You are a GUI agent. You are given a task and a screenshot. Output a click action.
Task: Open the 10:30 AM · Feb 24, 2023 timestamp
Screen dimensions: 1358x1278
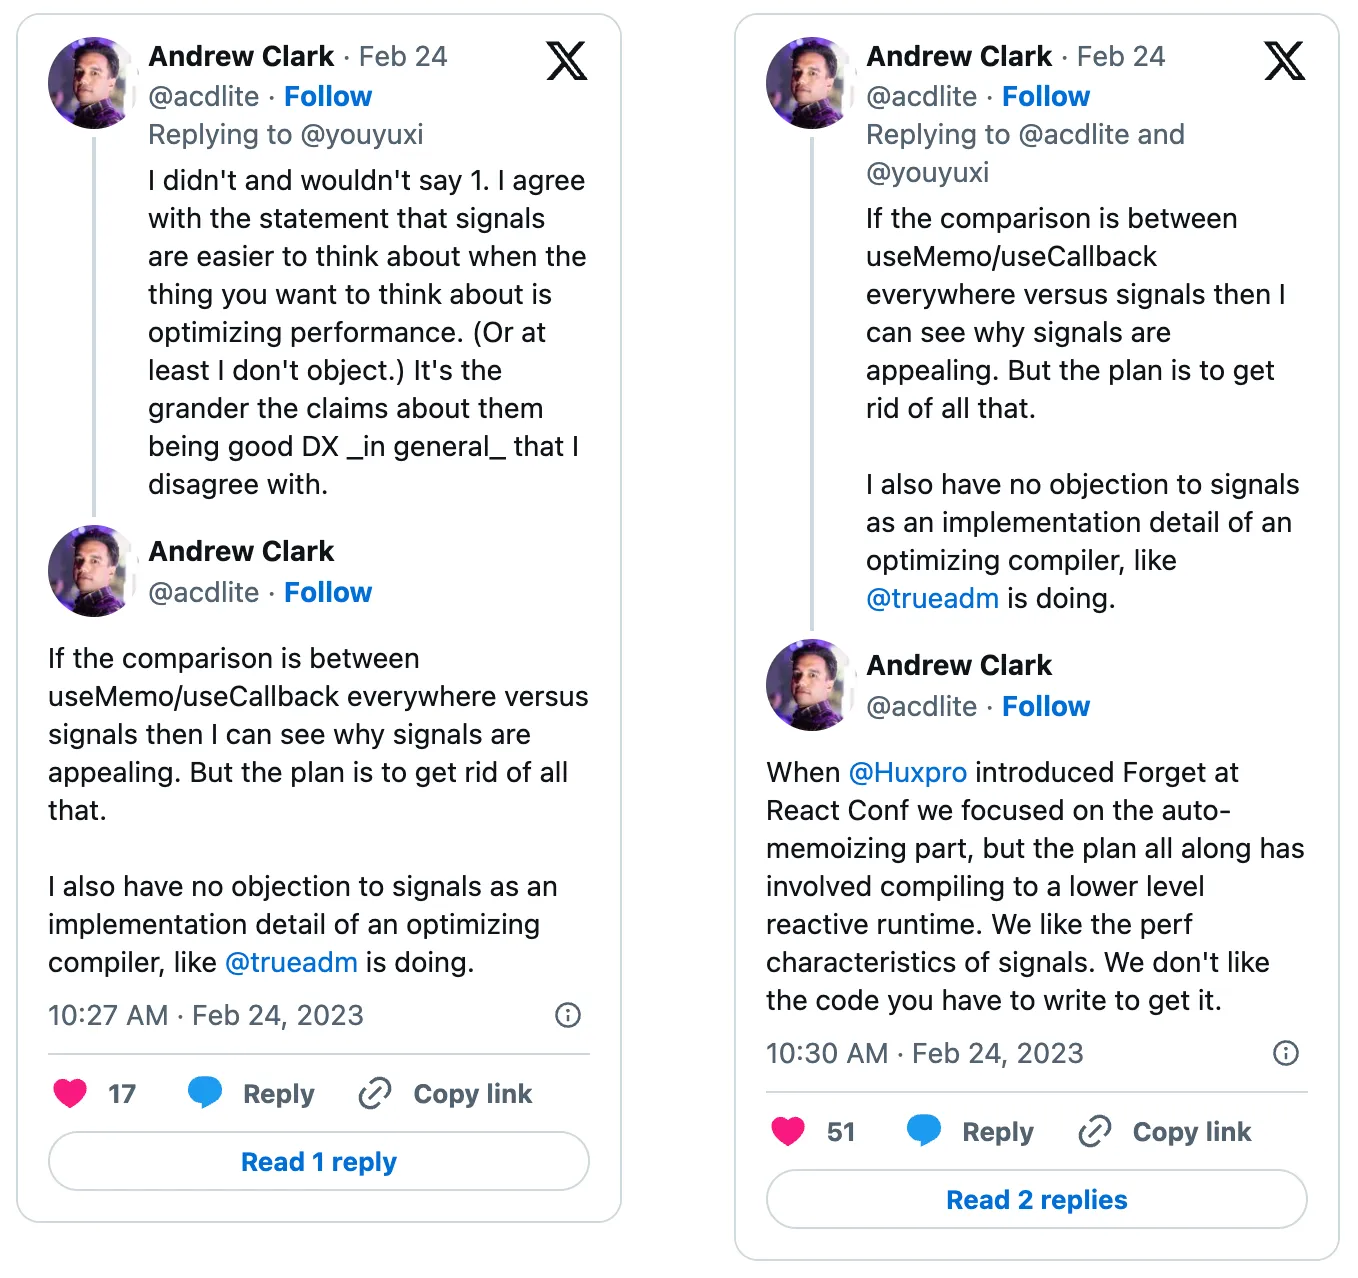pyautogui.click(x=924, y=1053)
